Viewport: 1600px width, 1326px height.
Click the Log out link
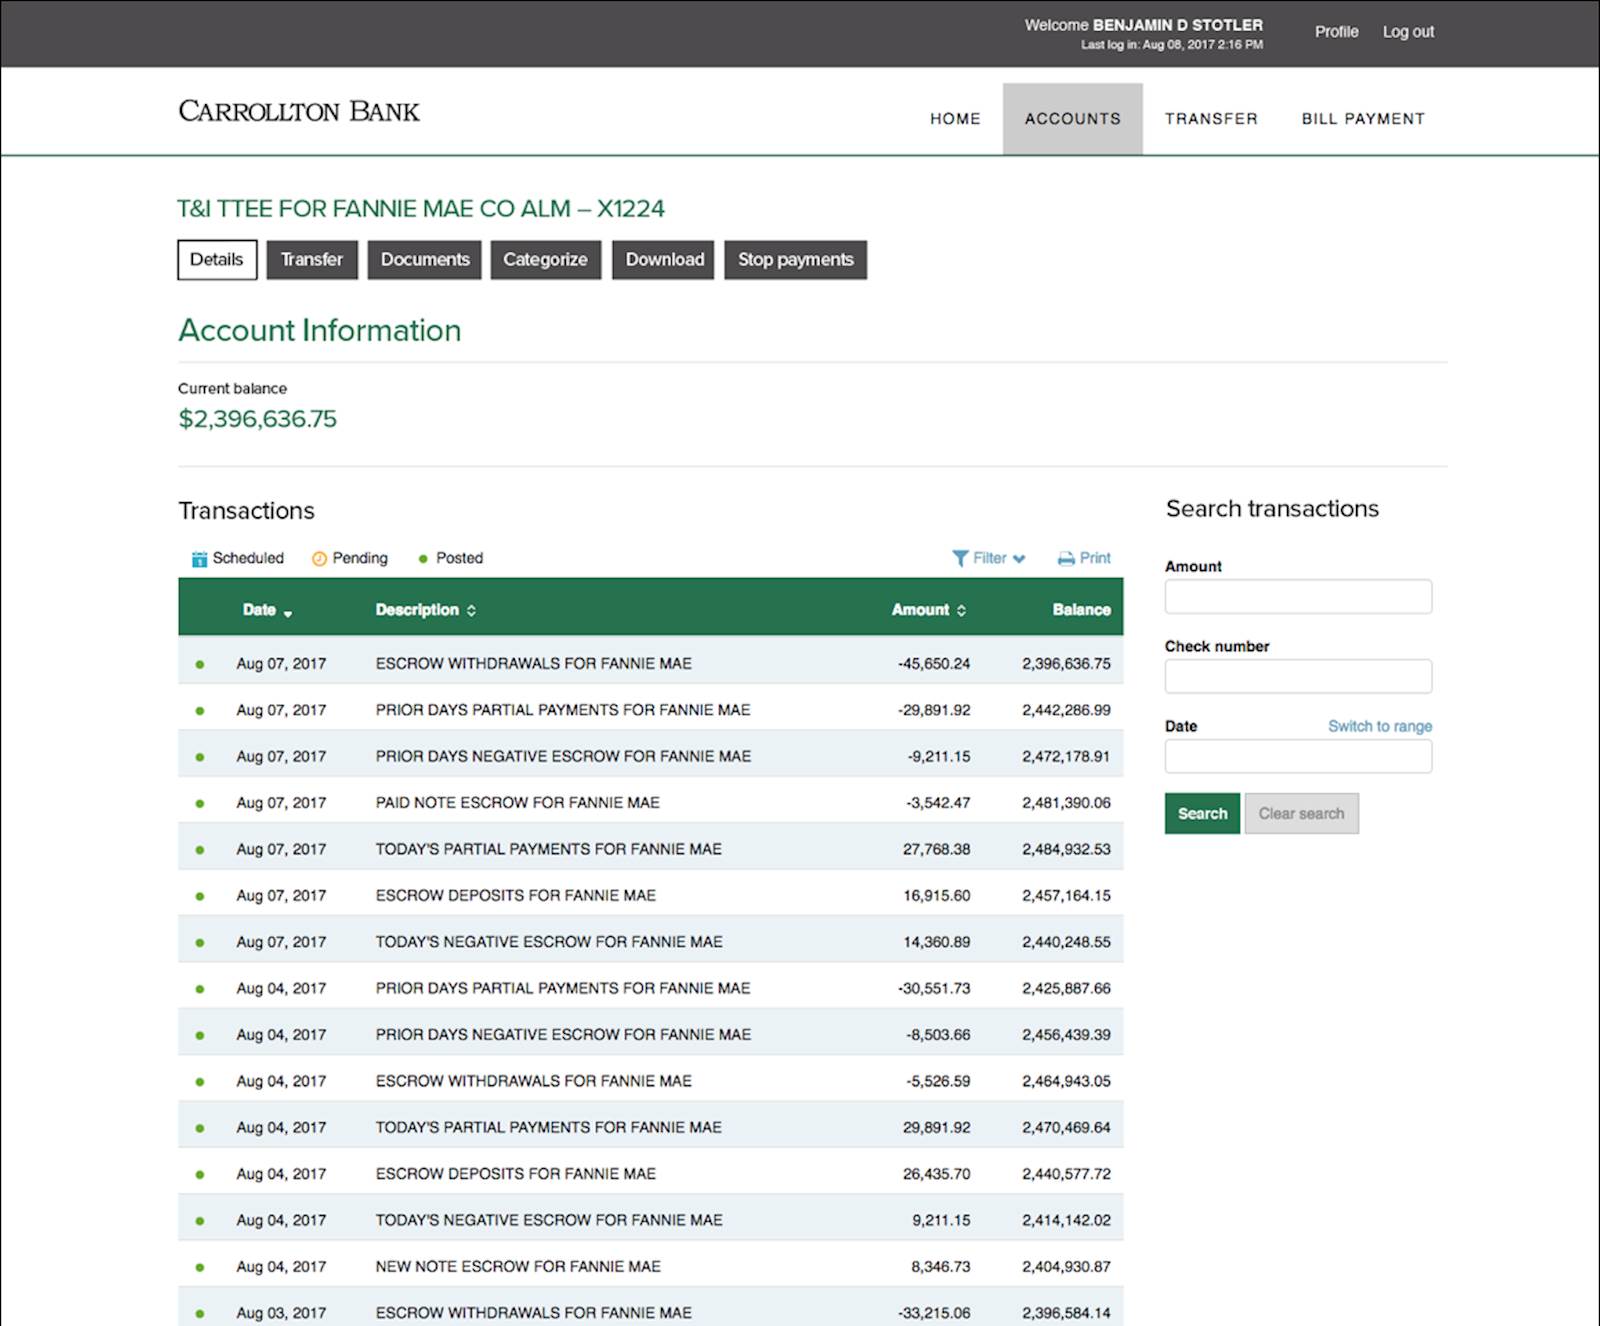tap(1408, 32)
